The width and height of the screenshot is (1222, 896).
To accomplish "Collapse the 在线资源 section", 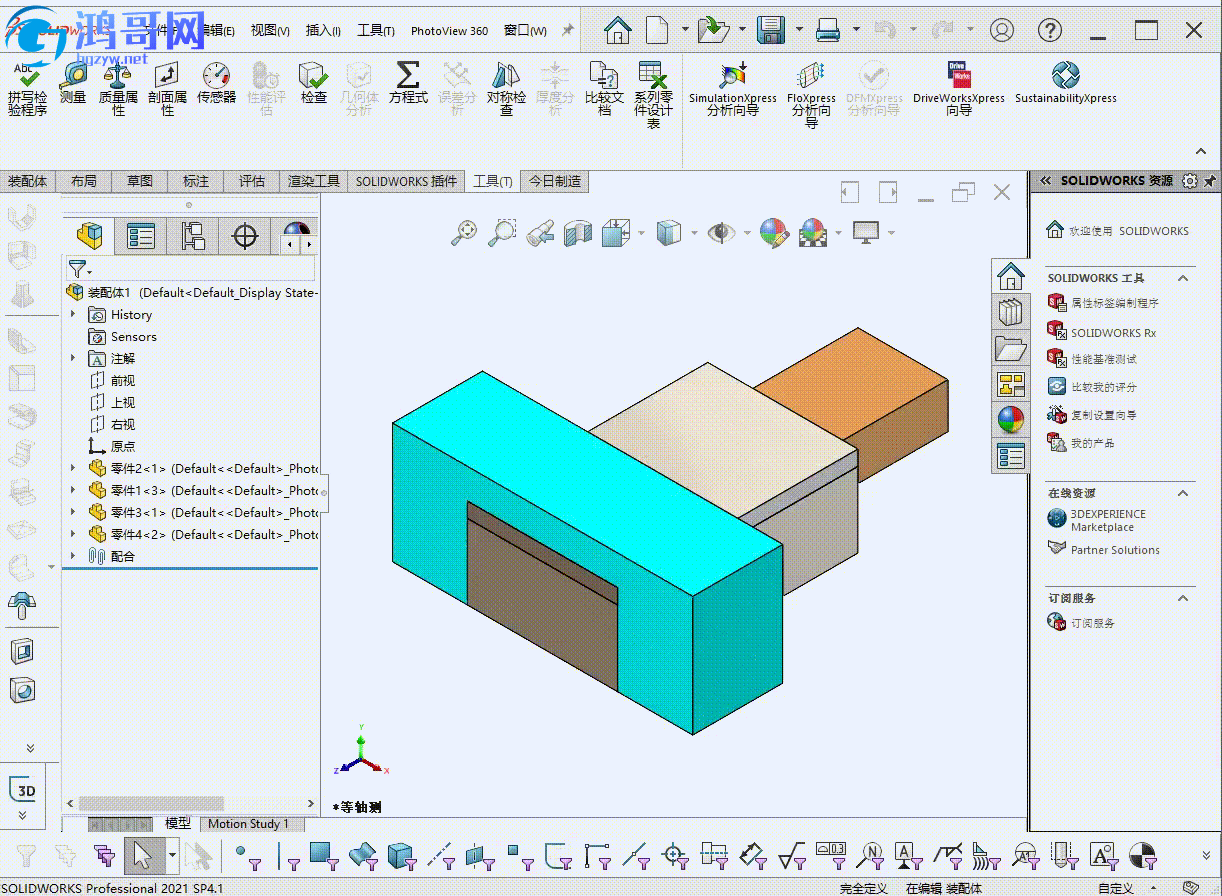I will pyautogui.click(x=1184, y=493).
